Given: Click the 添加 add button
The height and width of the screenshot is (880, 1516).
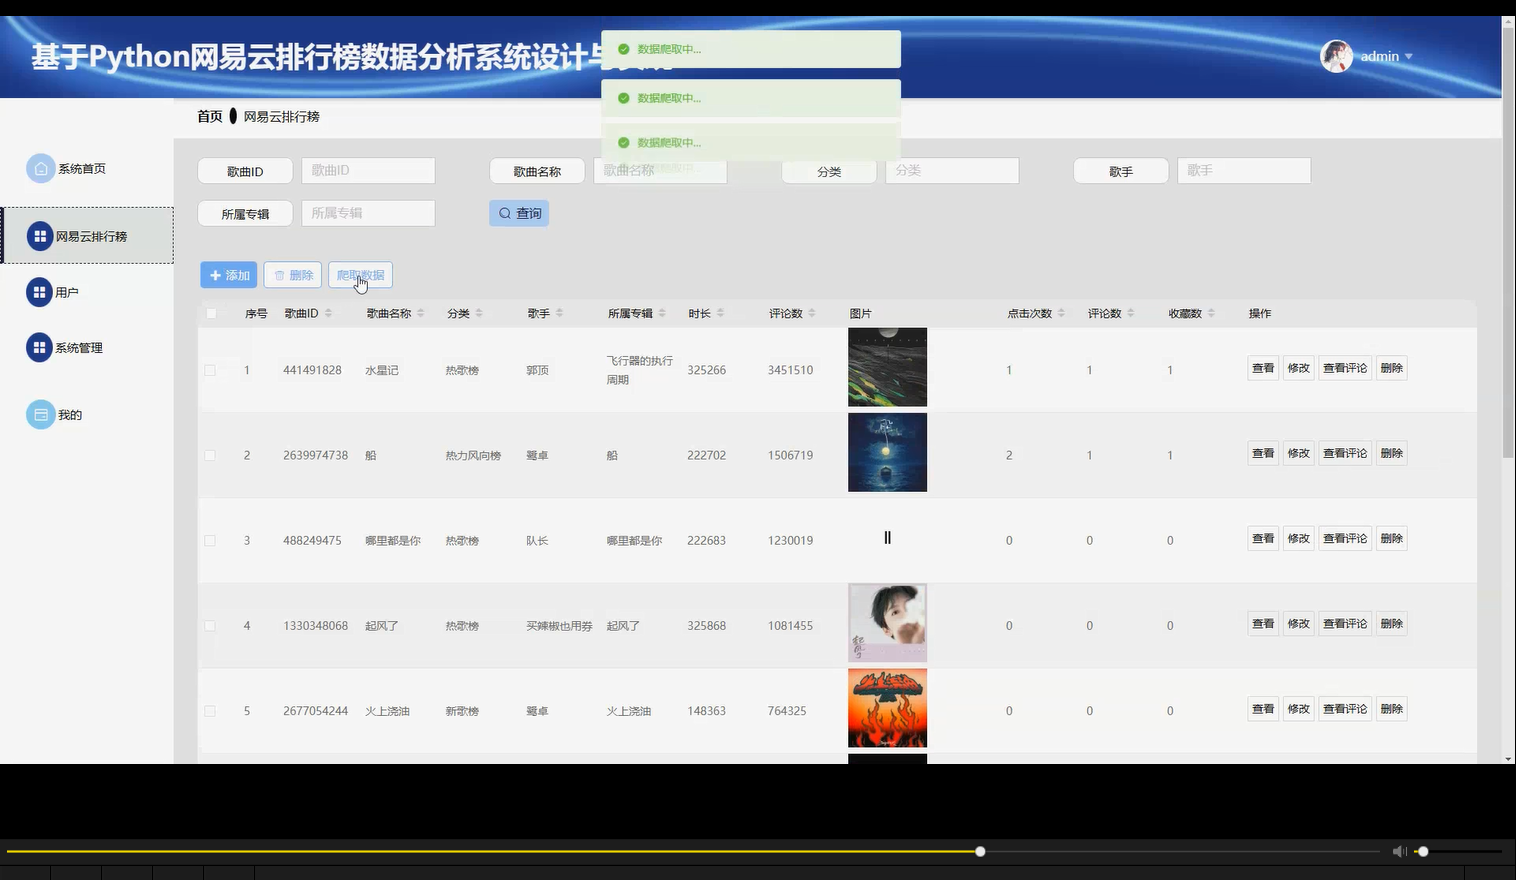Looking at the screenshot, I should point(229,275).
